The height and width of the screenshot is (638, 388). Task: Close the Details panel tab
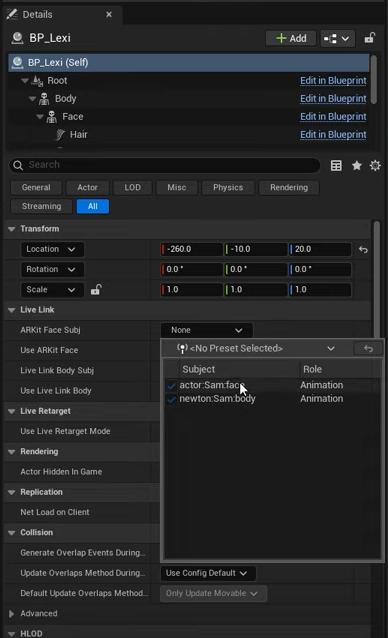pyautogui.click(x=109, y=15)
